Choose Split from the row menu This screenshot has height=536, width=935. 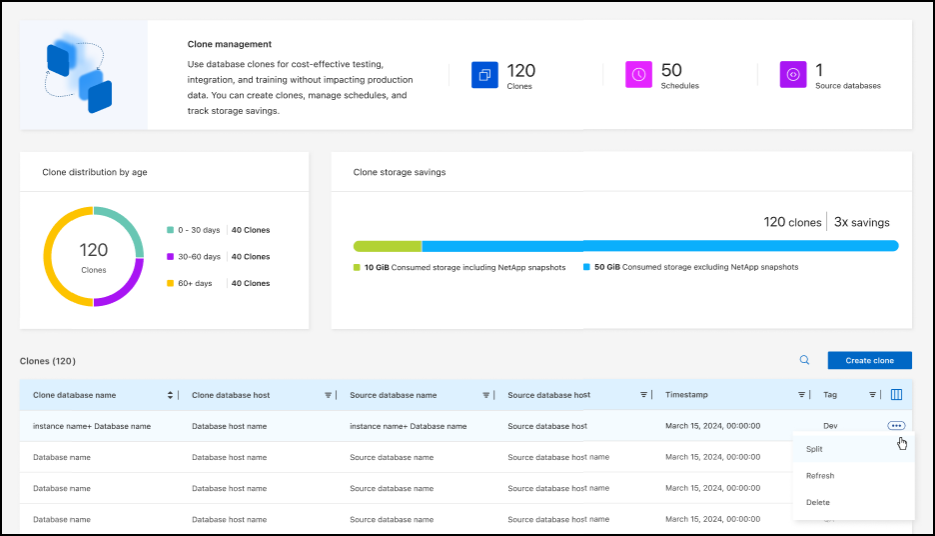point(815,449)
